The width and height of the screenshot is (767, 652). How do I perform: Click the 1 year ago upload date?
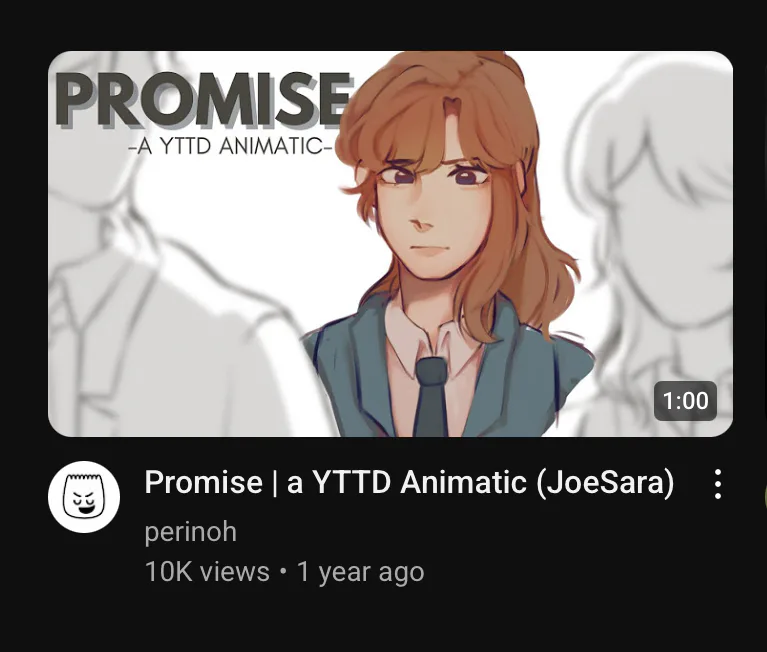[x=361, y=572]
